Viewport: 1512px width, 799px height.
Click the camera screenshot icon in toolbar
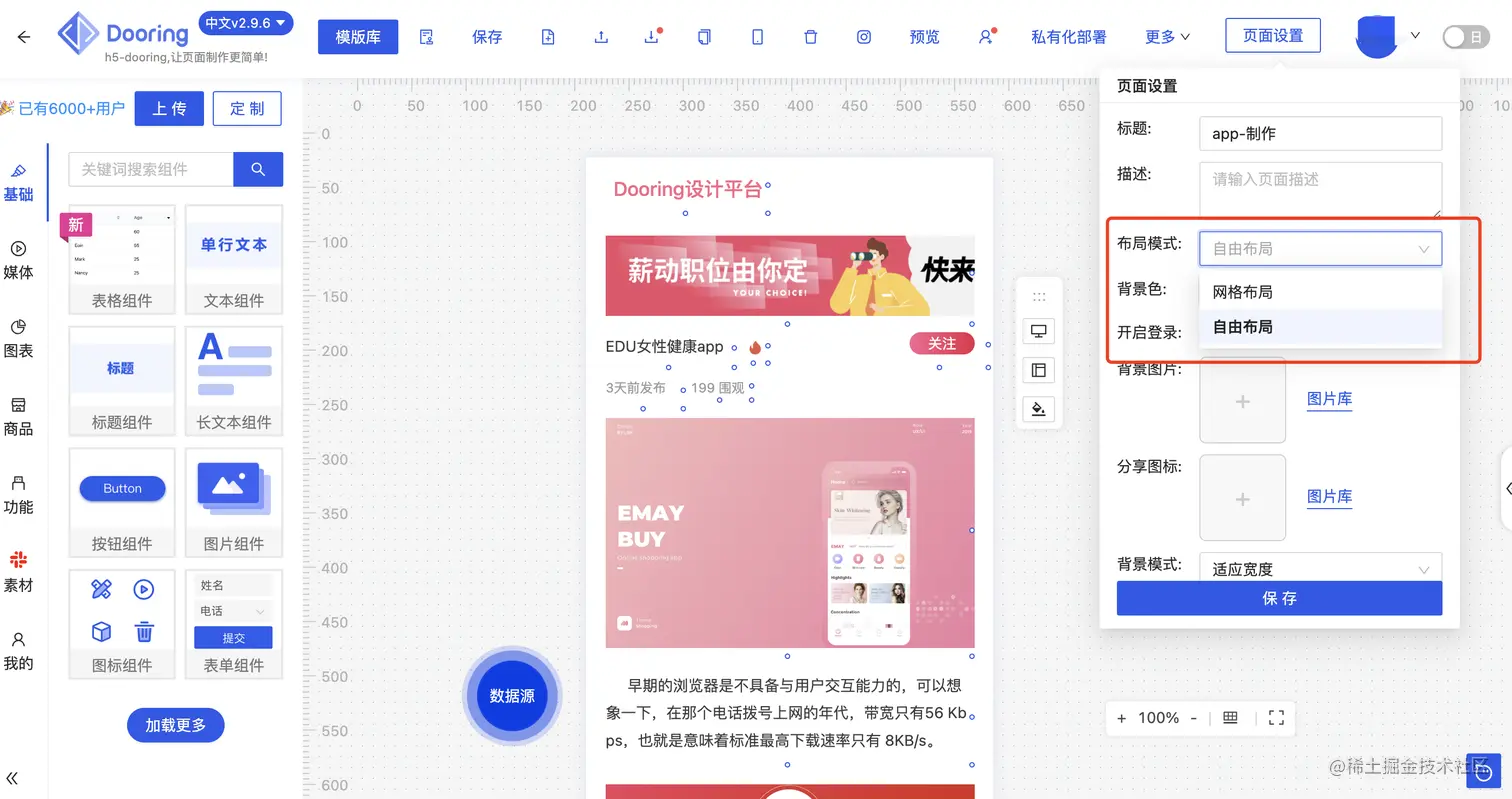[864, 37]
